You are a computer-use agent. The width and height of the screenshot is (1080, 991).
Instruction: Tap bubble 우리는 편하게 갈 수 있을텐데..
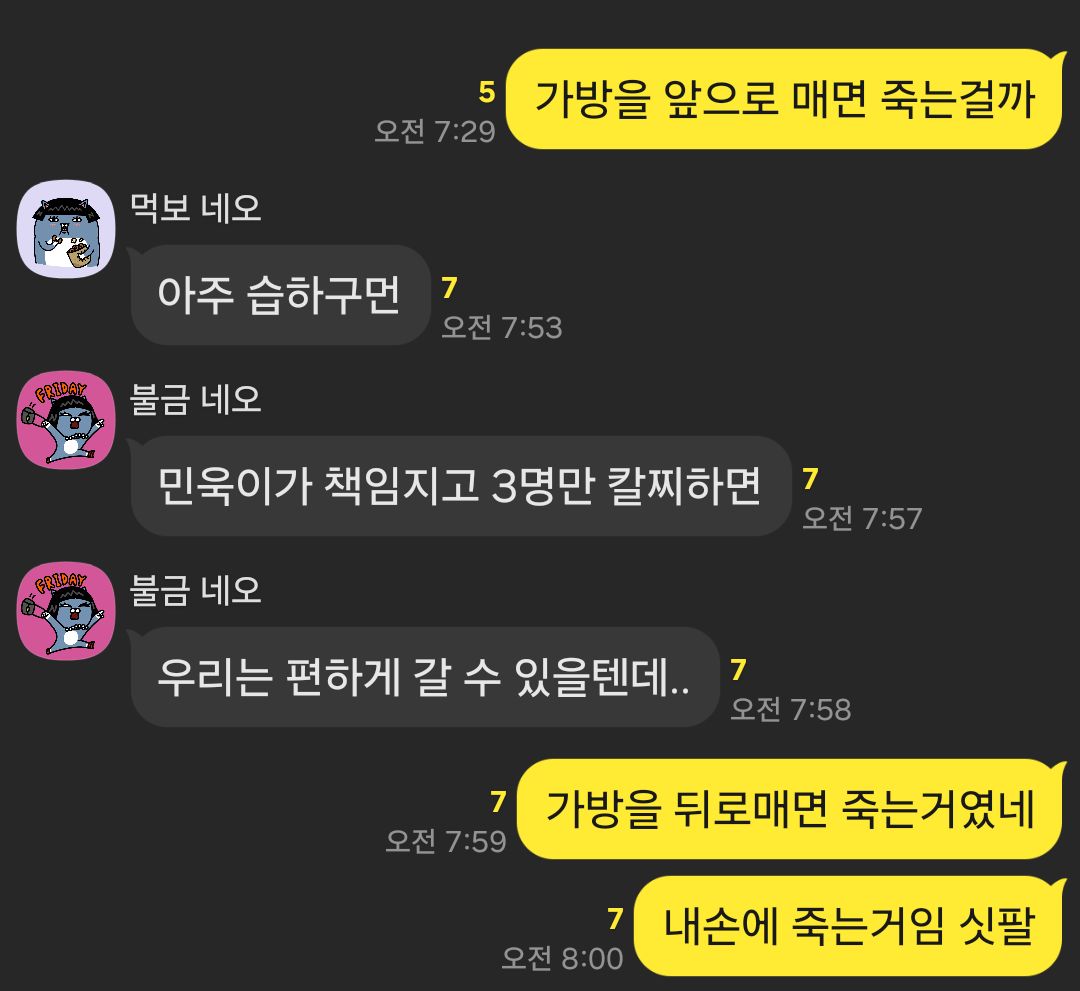click(x=425, y=677)
